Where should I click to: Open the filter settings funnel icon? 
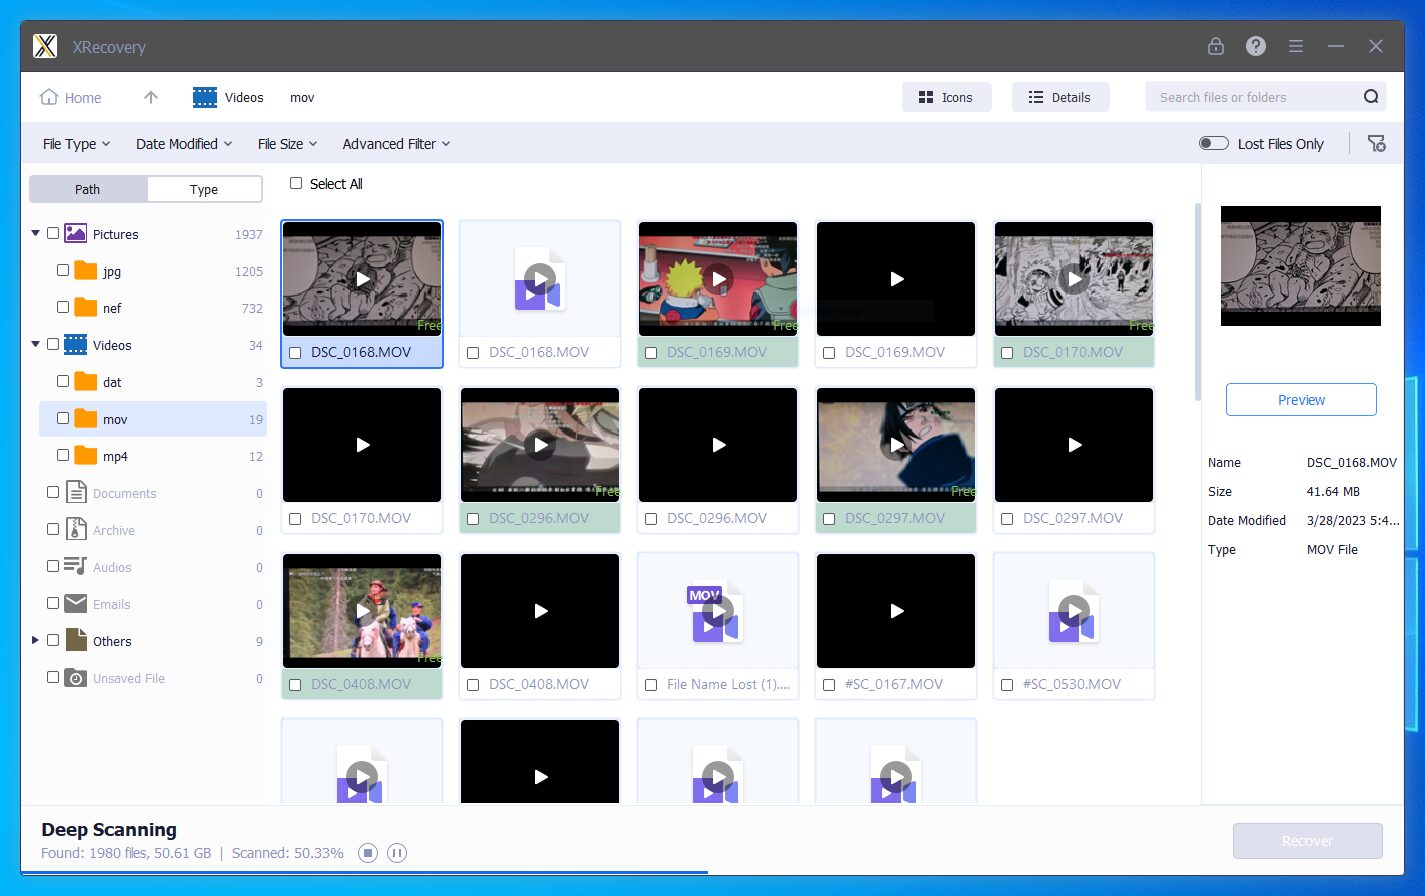click(x=1377, y=143)
